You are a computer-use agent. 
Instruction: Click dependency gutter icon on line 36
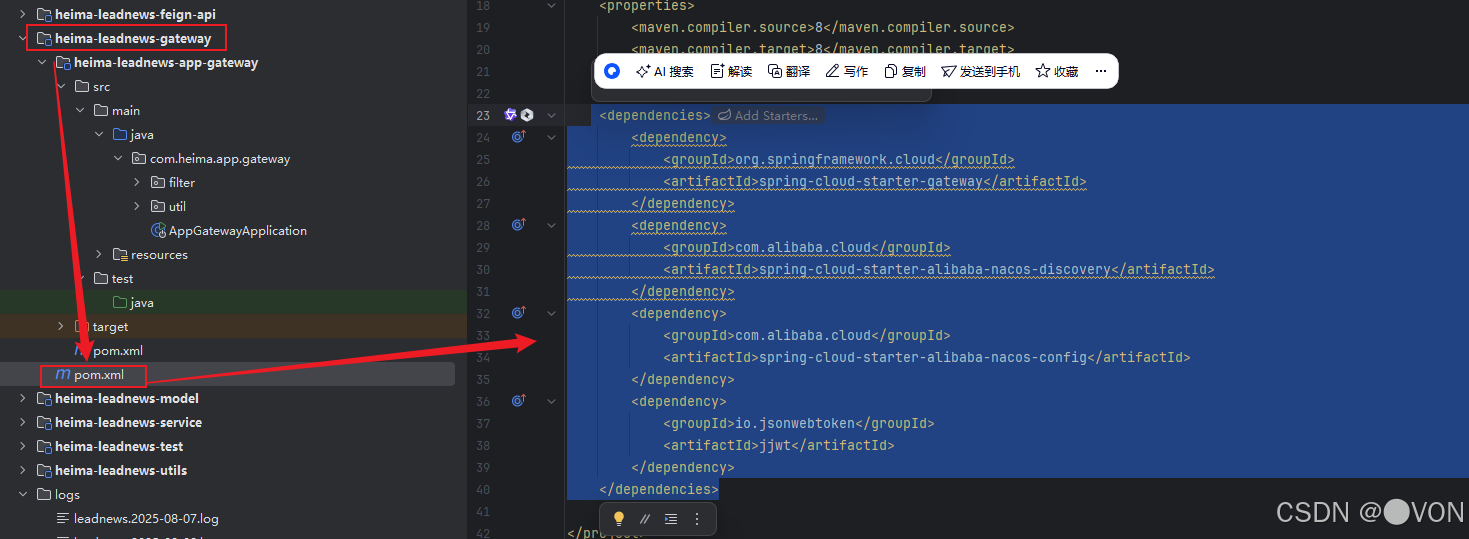pyautogui.click(x=519, y=401)
